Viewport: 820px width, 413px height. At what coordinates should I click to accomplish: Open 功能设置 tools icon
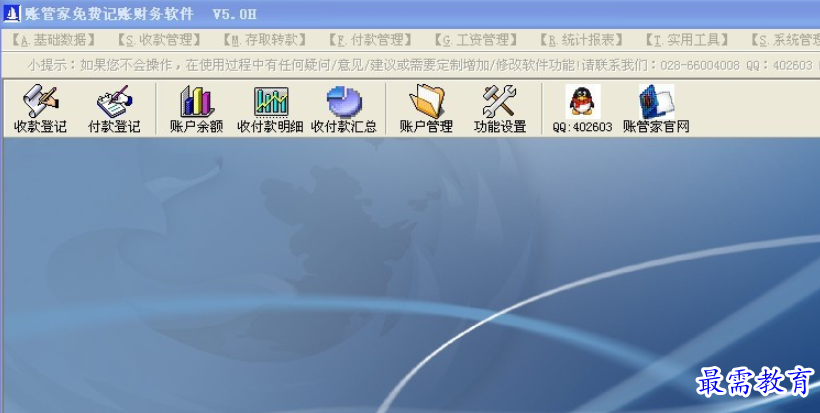(500, 109)
